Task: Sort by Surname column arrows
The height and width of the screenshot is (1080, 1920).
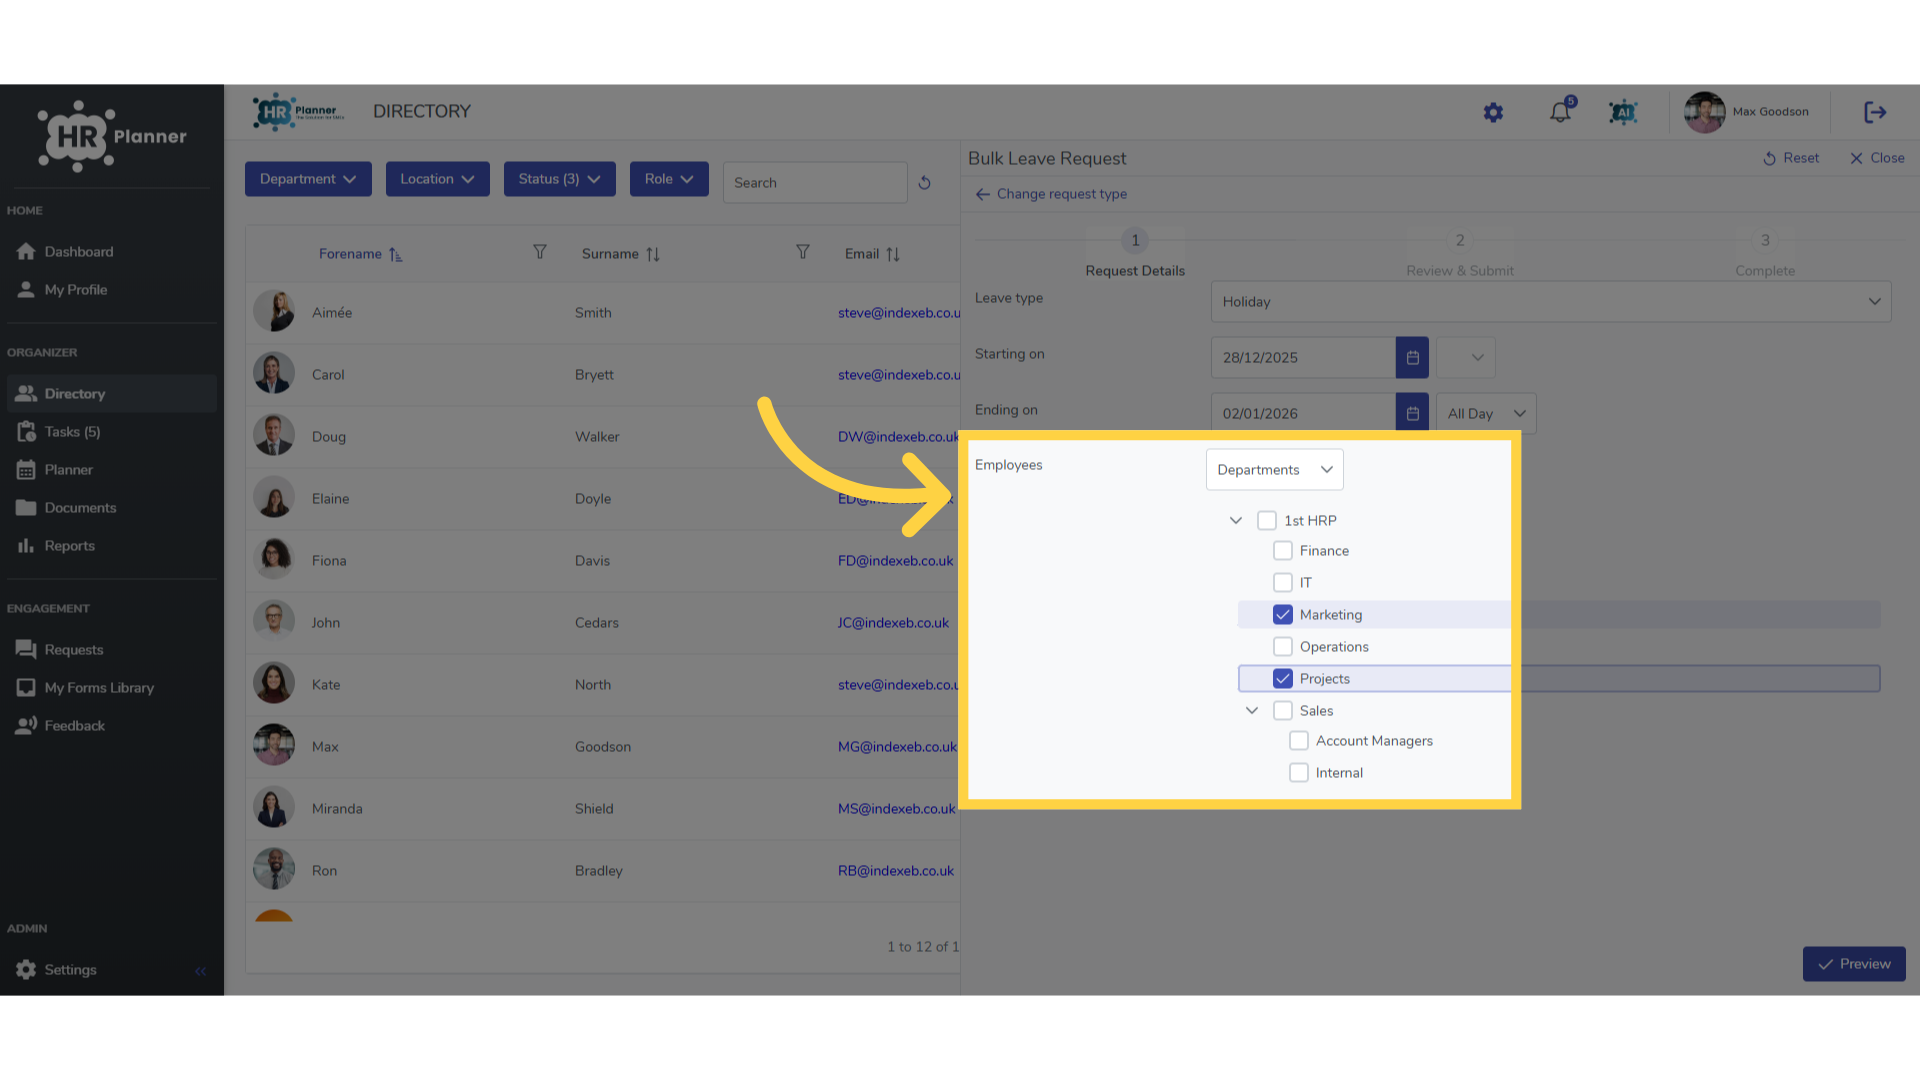Action: click(653, 254)
